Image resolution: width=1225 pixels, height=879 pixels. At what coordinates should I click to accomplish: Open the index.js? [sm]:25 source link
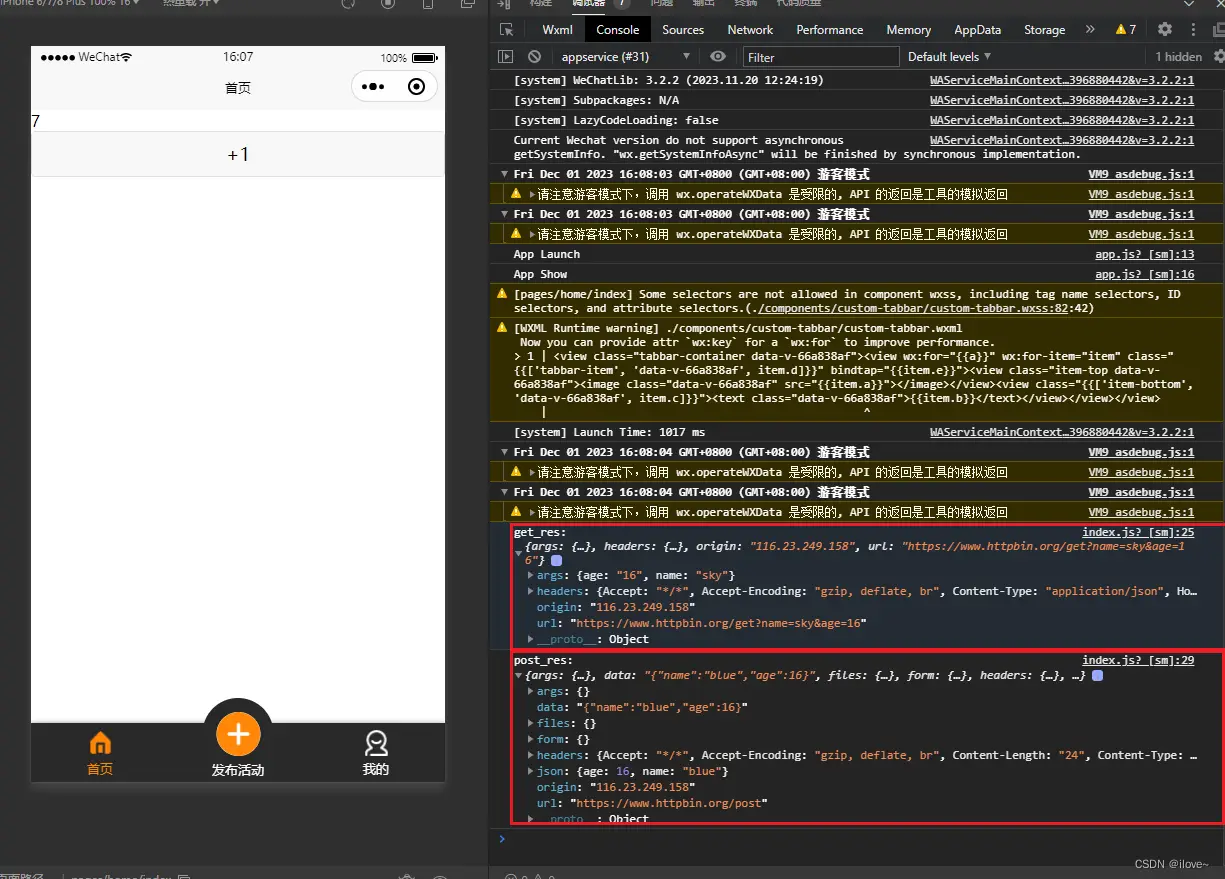(1138, 533)
